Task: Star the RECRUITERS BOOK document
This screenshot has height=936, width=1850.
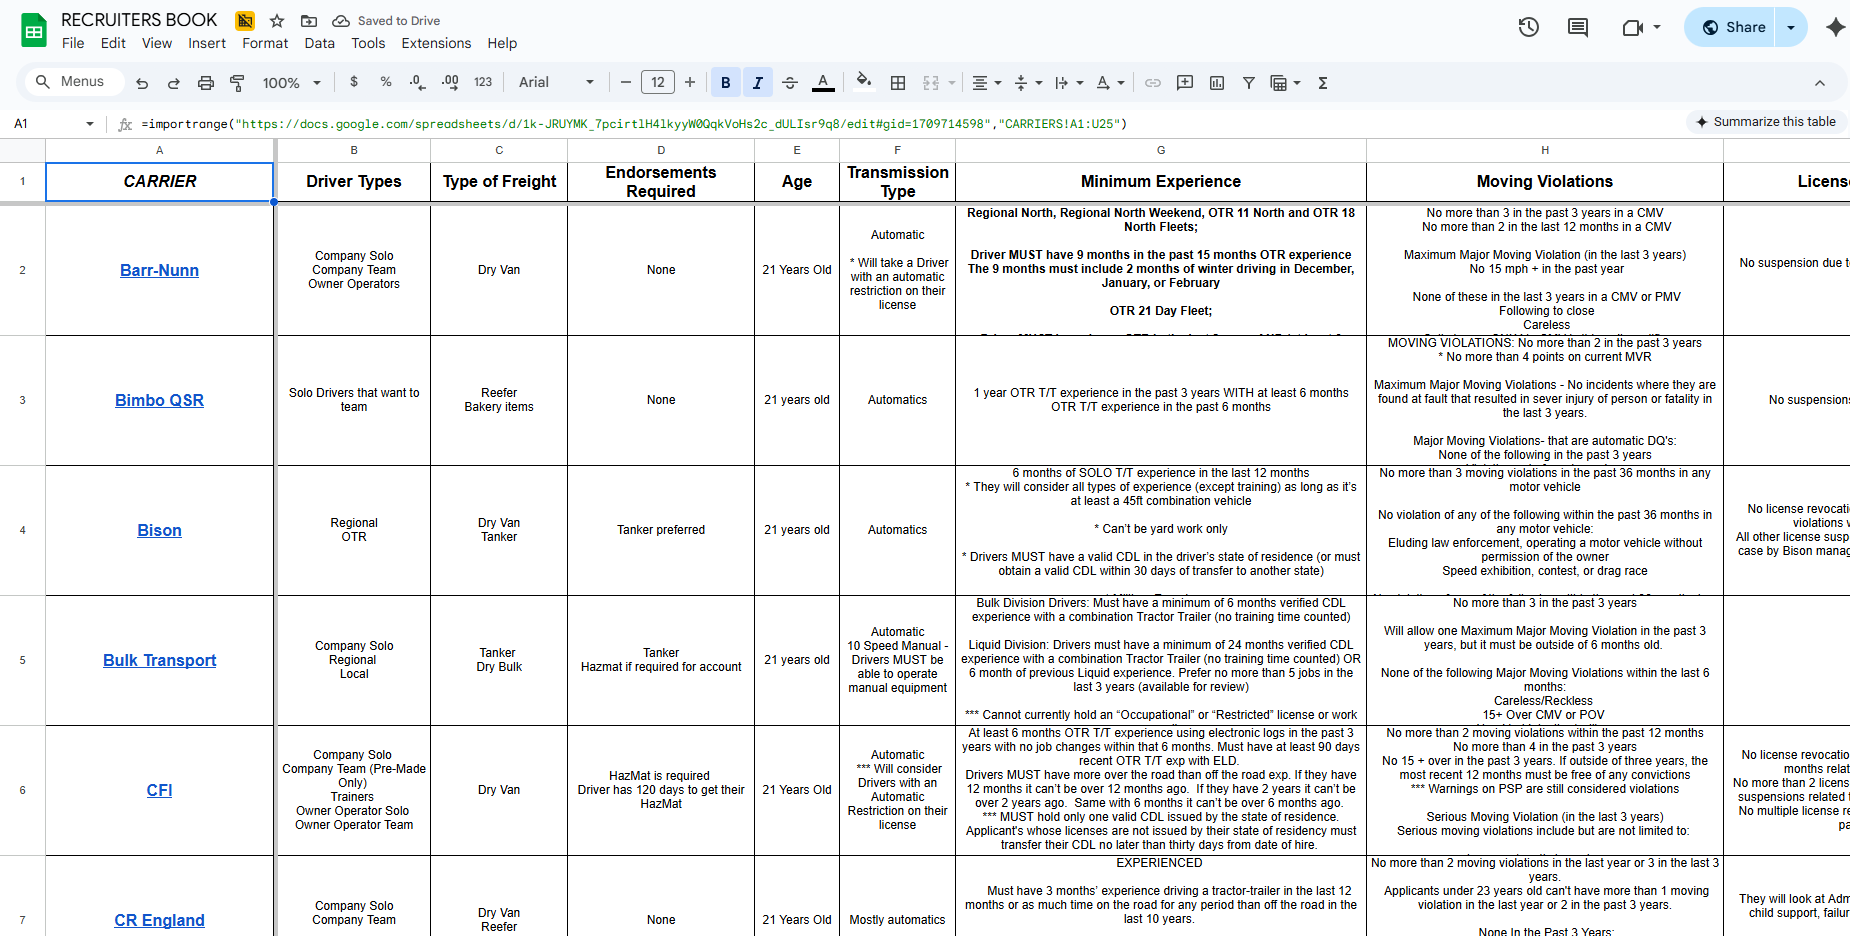Action: click(277, 20)
